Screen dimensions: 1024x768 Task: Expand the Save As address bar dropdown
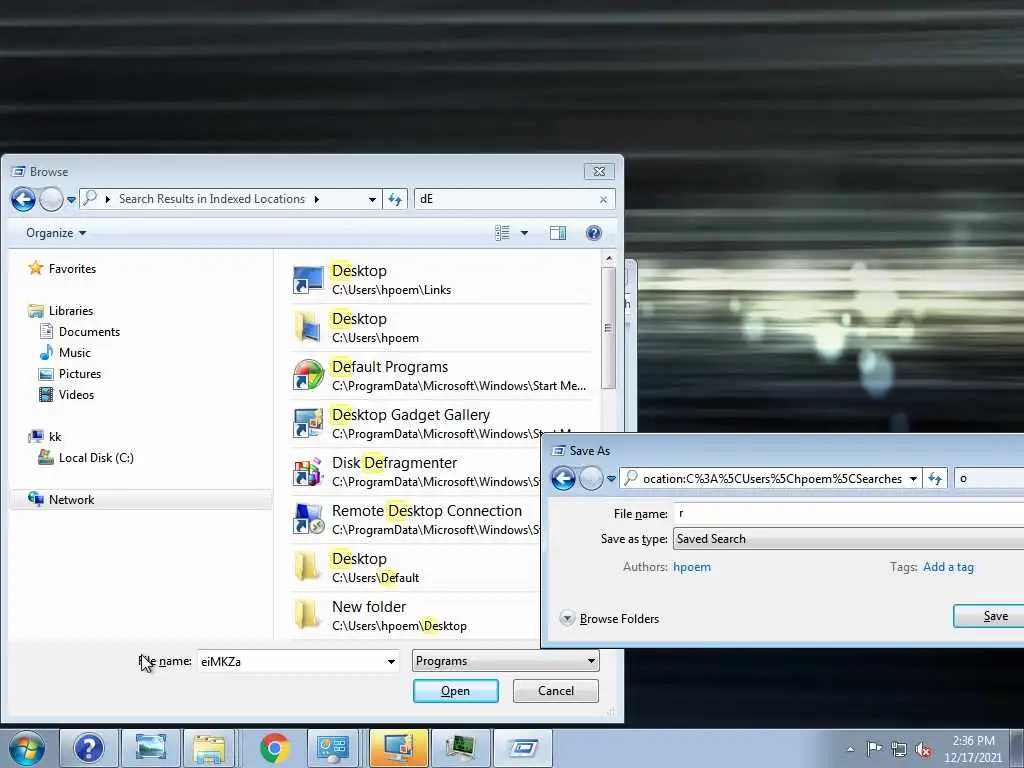pos(913,479)
